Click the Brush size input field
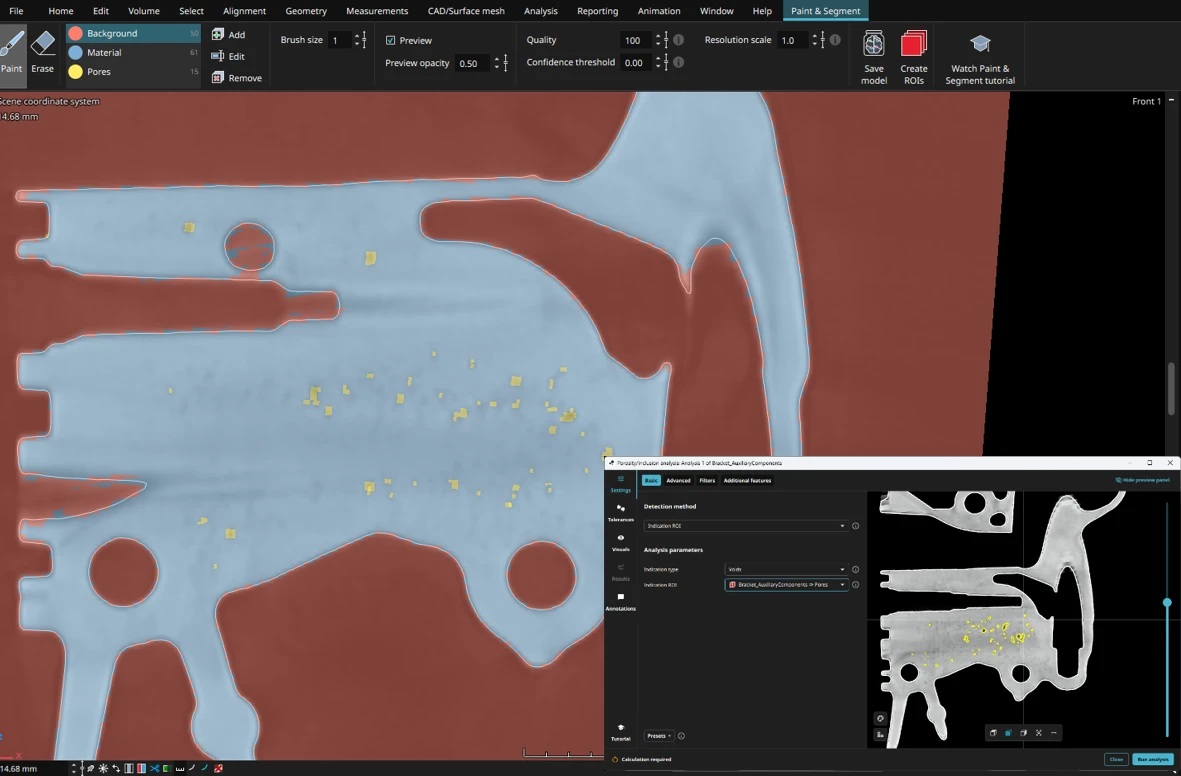The image size is (1181, 776). pyautogui.click(x=340, y=40)
